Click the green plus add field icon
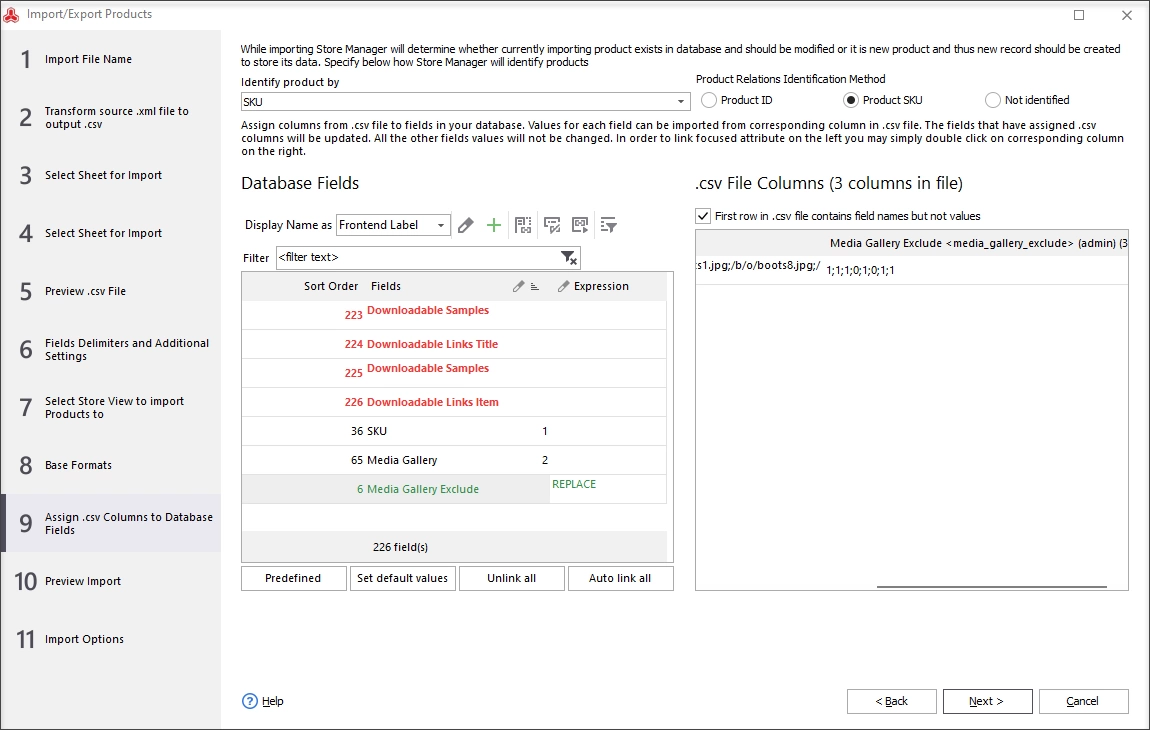 (494, 225)
